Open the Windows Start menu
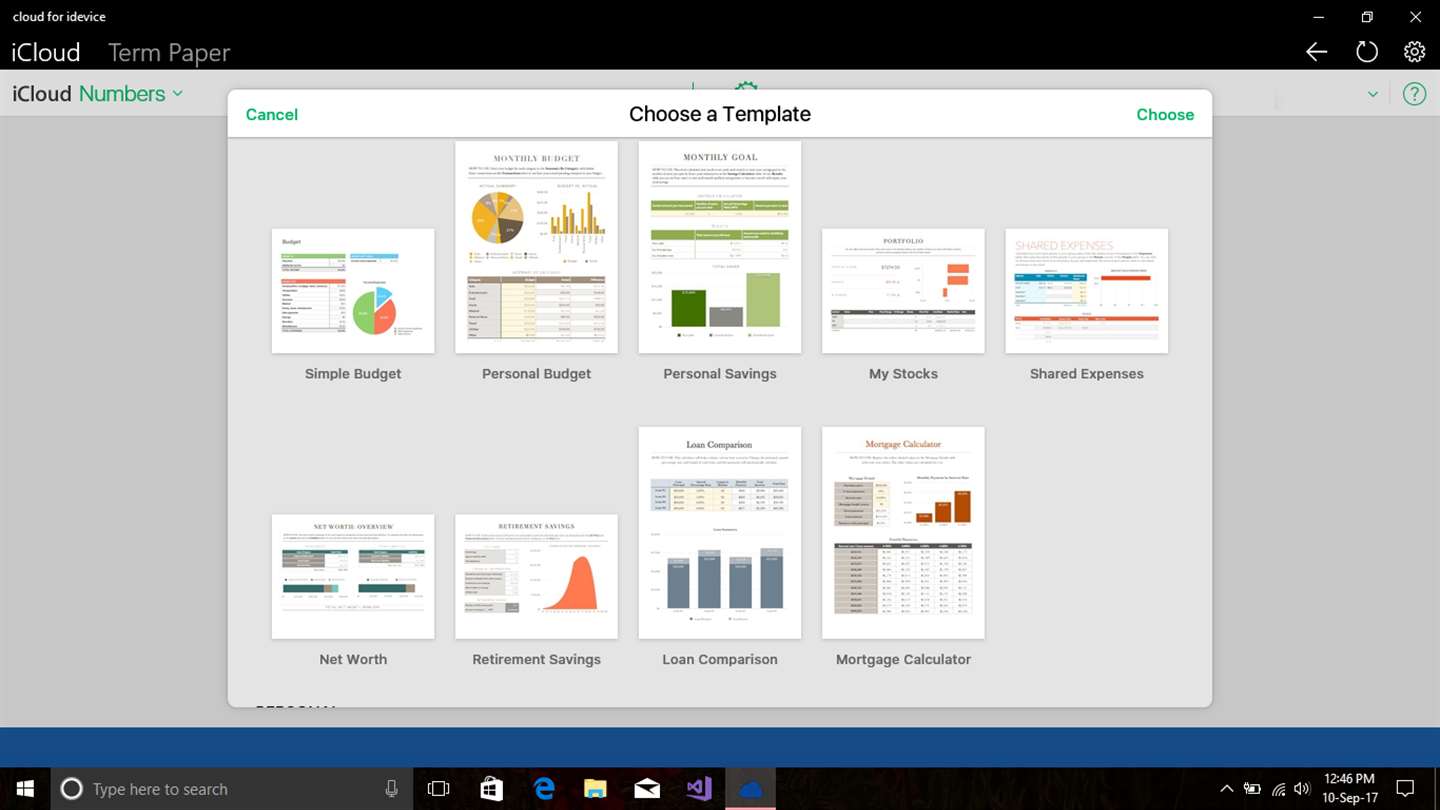 point(24,789)
